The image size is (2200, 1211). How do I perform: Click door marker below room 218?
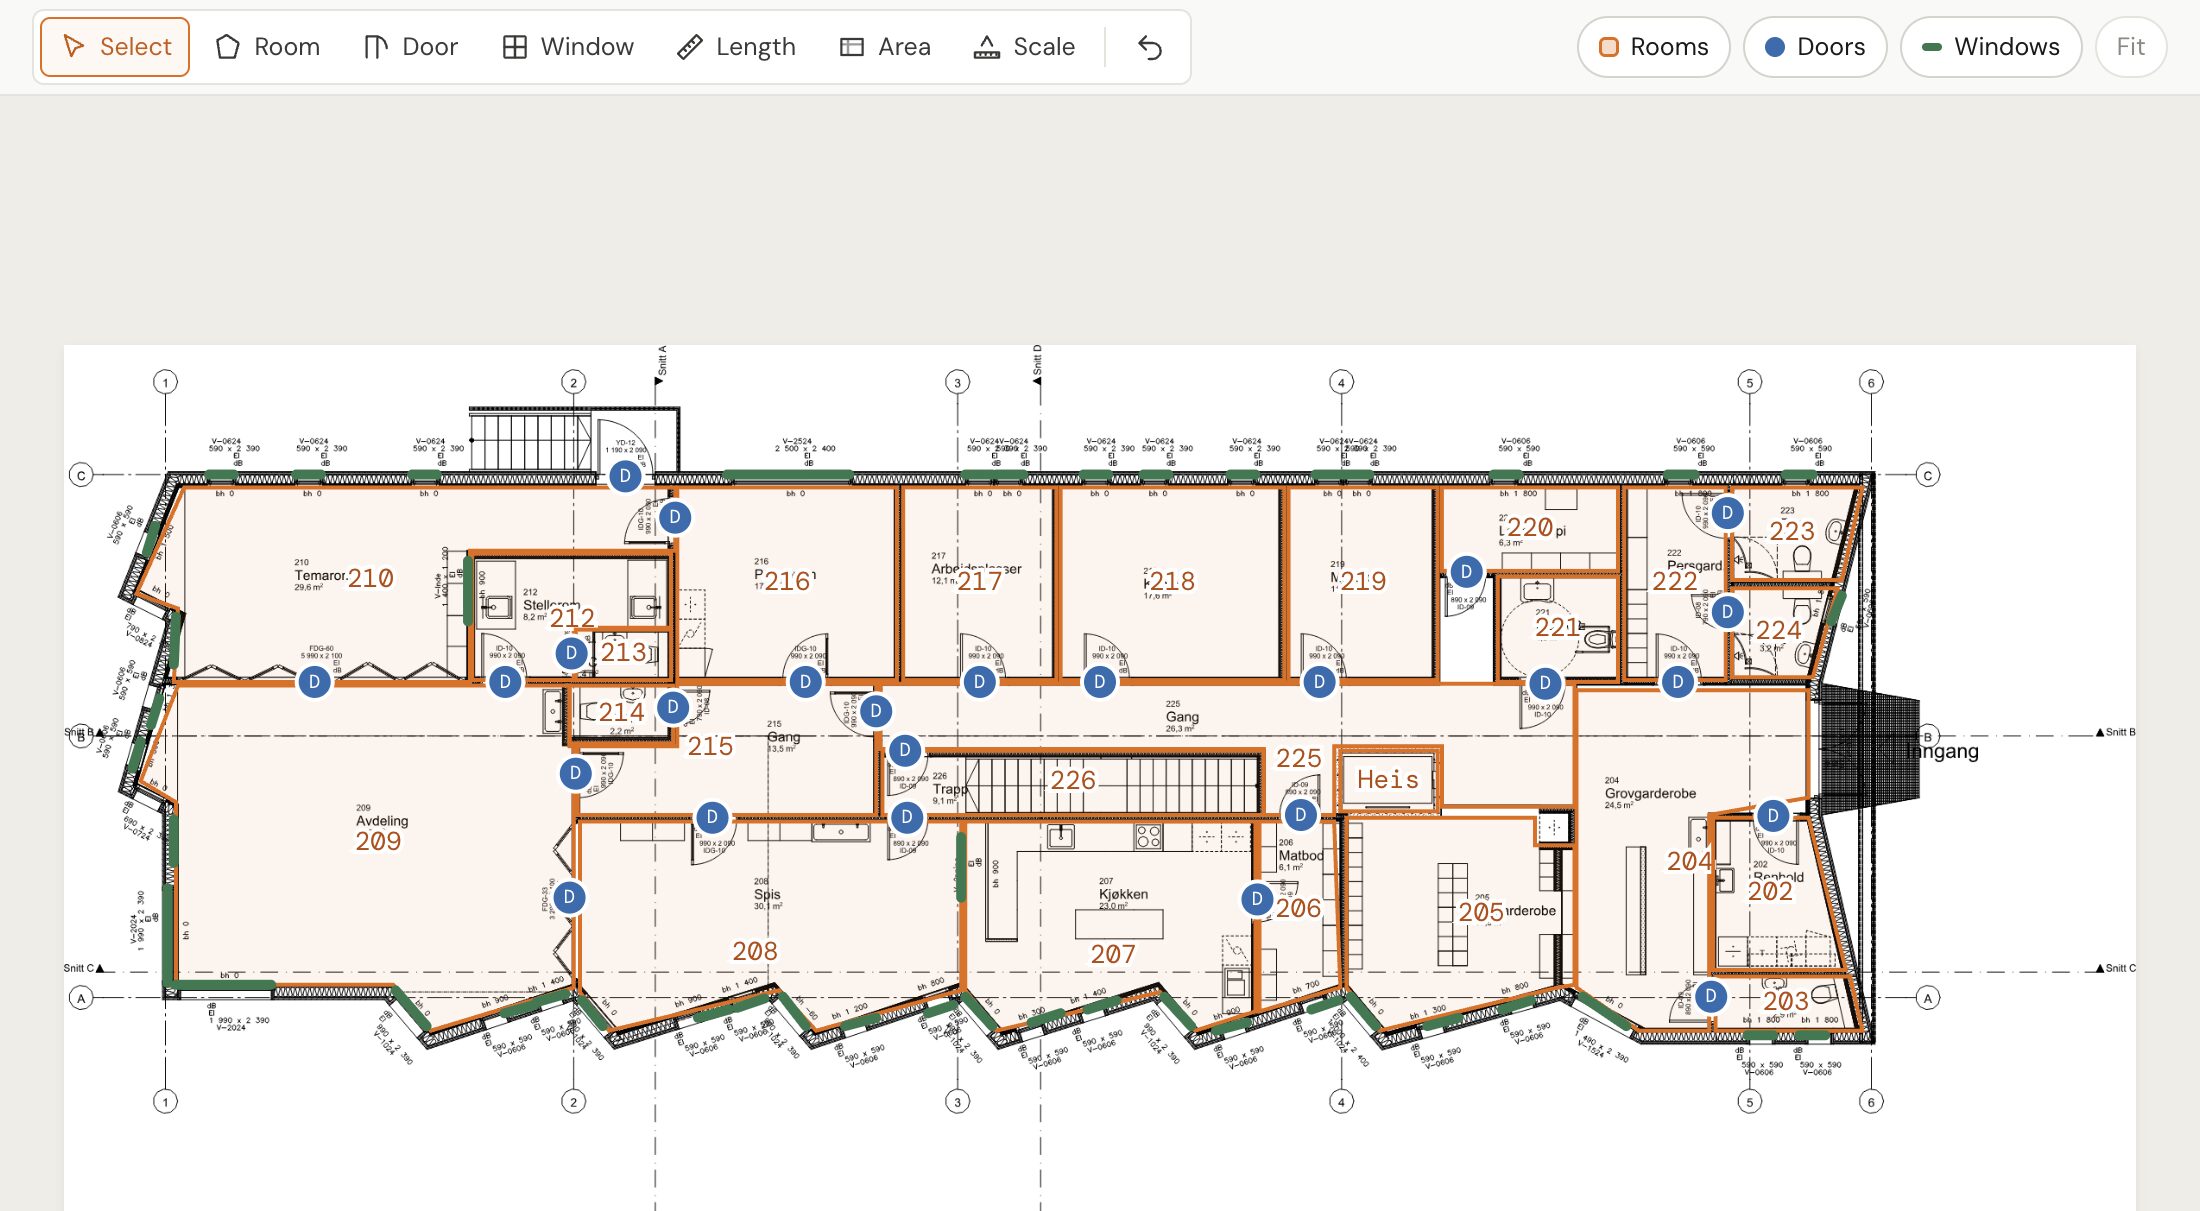click(1099, 682)
